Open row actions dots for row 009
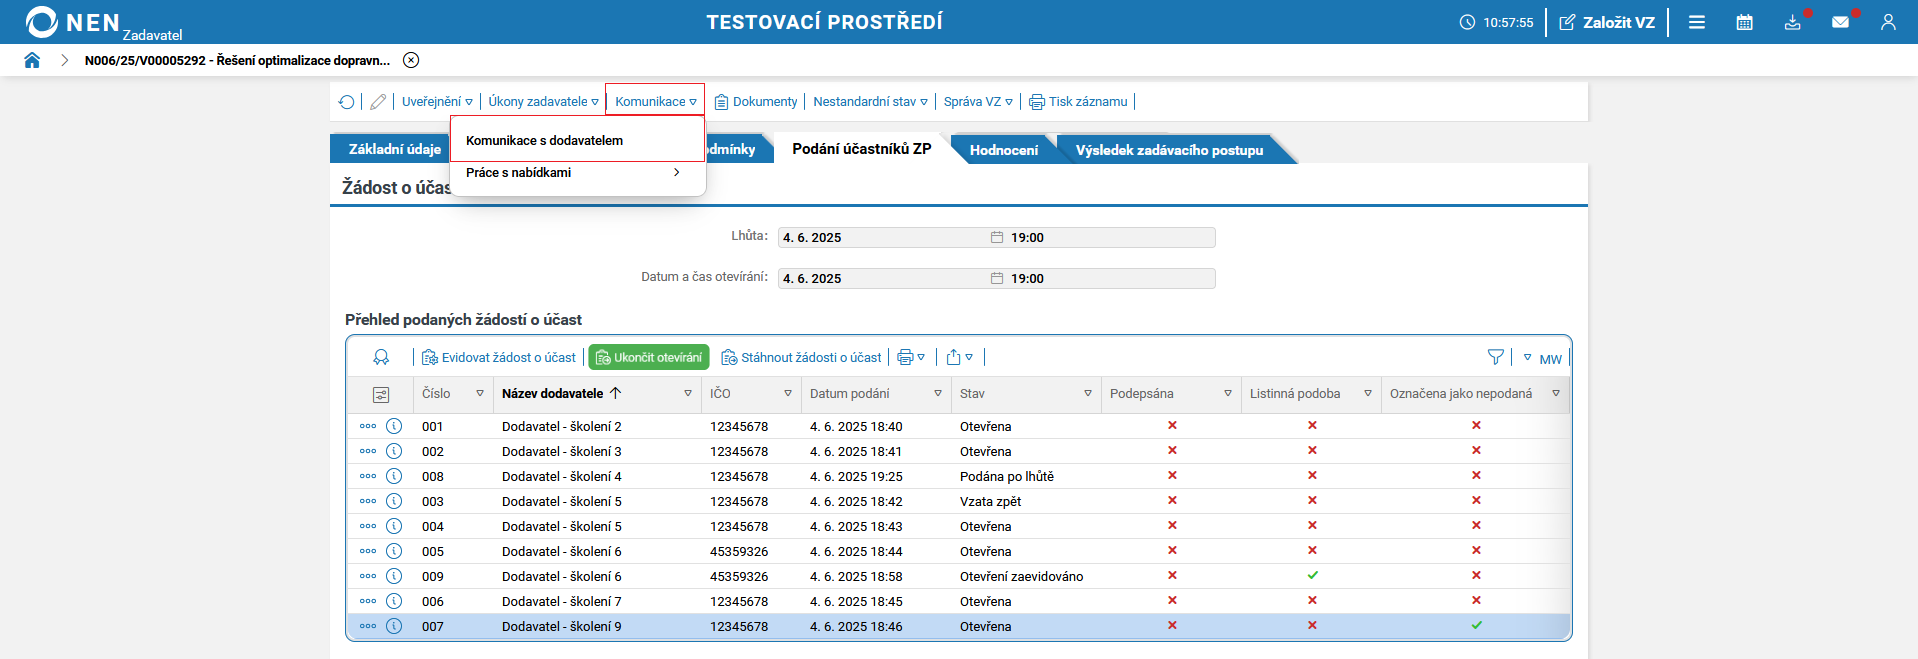Viewport: 1918px width, 659px height. [368, 576]
